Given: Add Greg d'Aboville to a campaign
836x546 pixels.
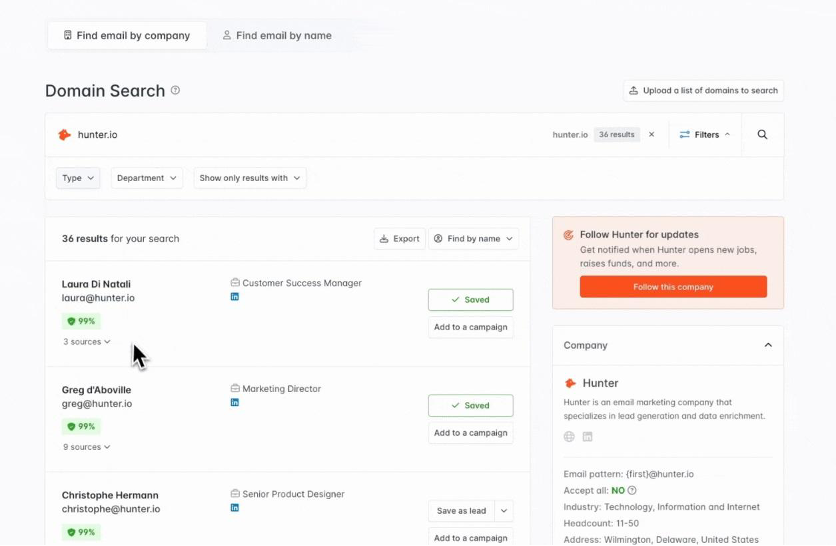Looking at the screenshot, I should coord(471,432).
